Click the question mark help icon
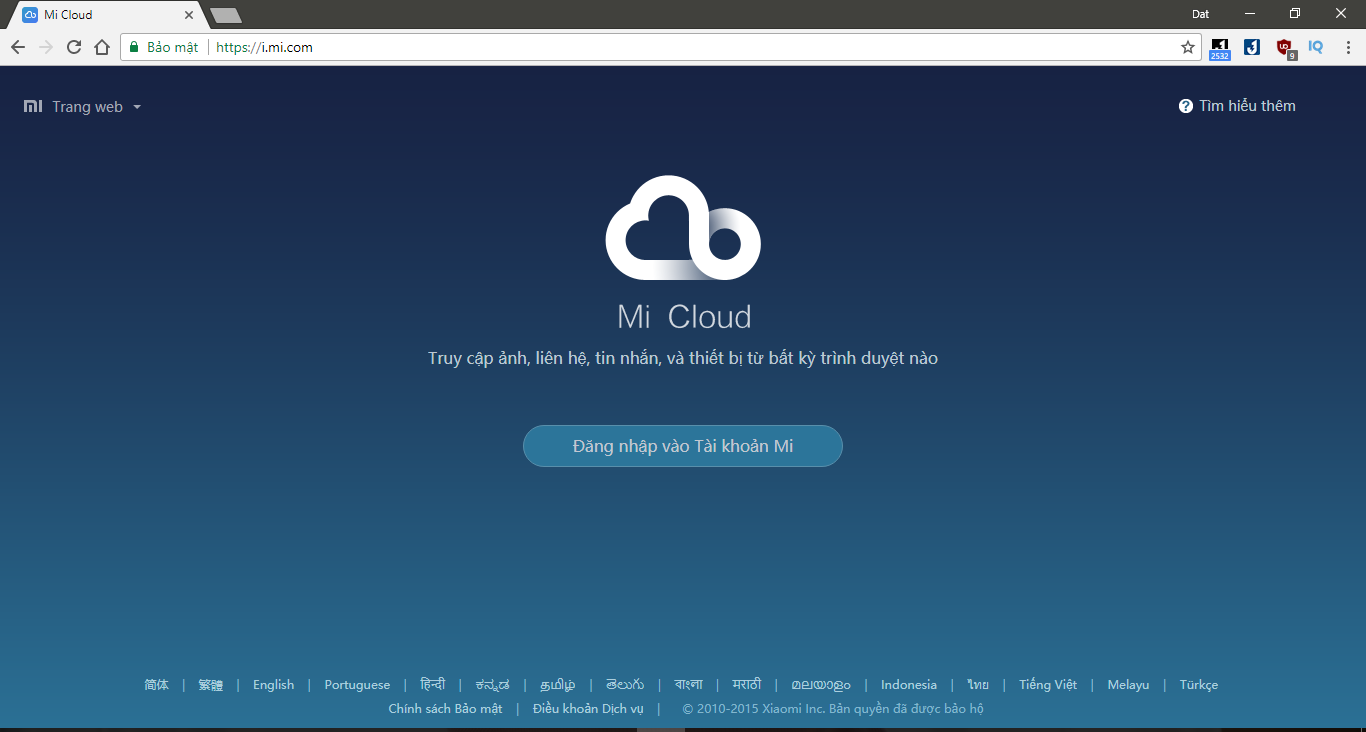This screenshot has height=732, width=1366. coord(1186,106)
